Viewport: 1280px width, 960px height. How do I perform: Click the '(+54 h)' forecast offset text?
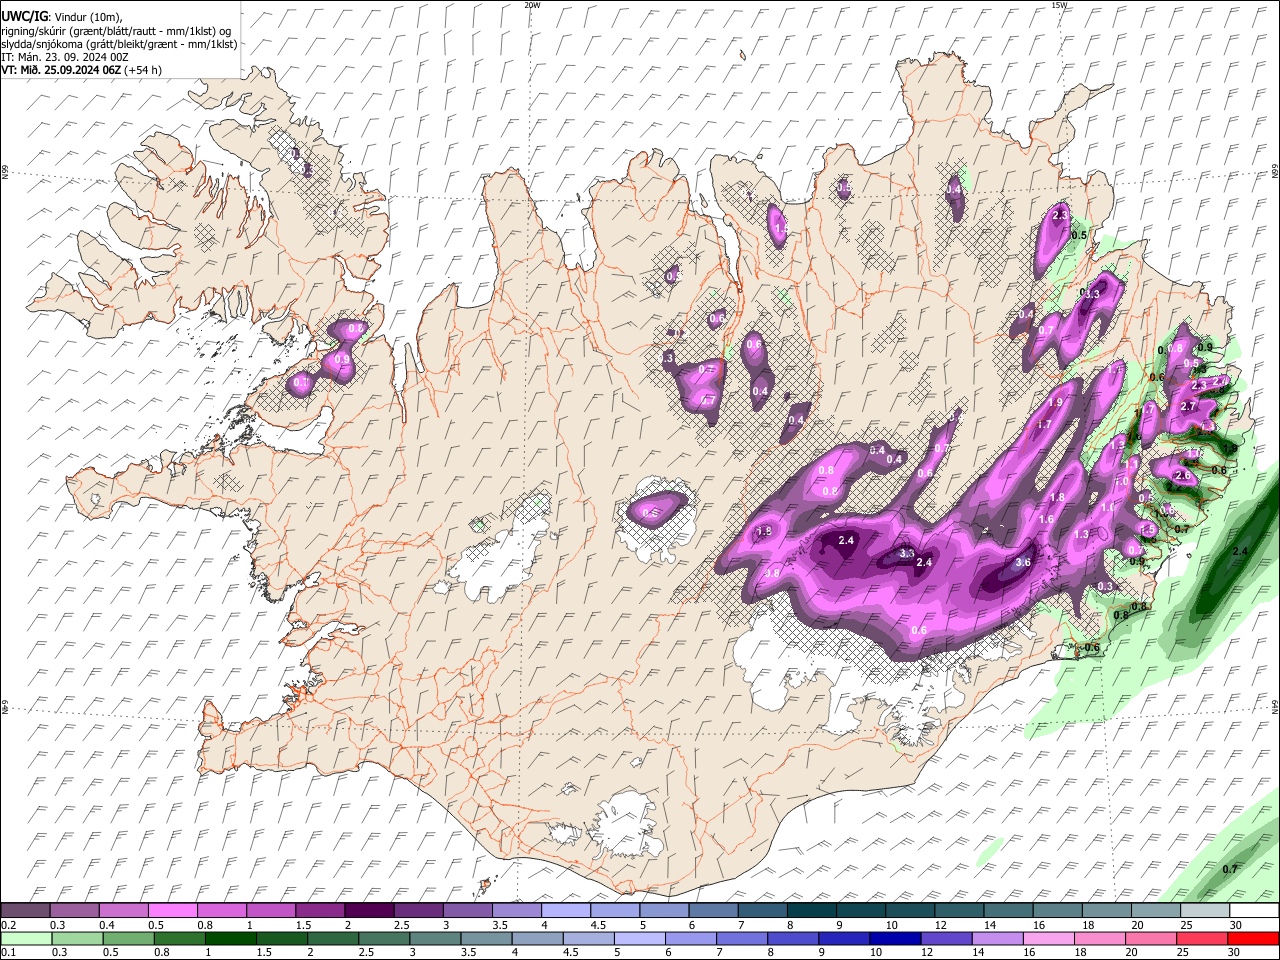tap(143, 70)
